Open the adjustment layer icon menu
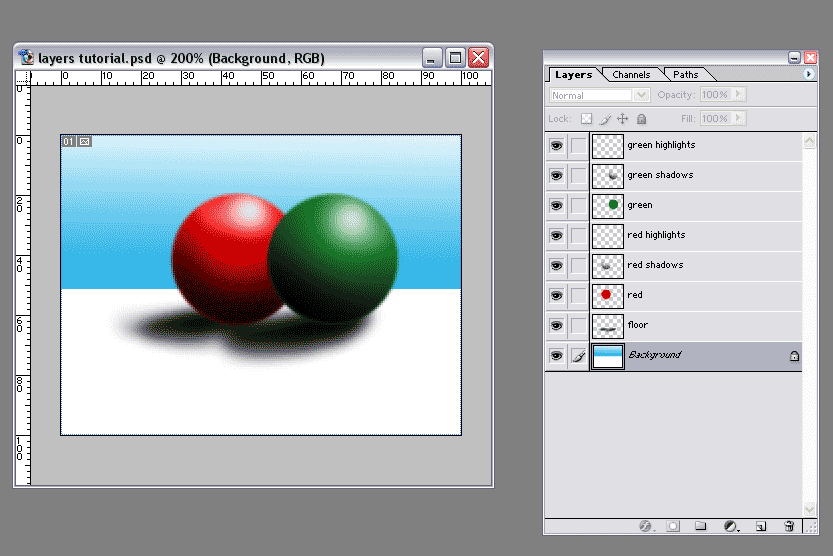 (x=731, y=526)
